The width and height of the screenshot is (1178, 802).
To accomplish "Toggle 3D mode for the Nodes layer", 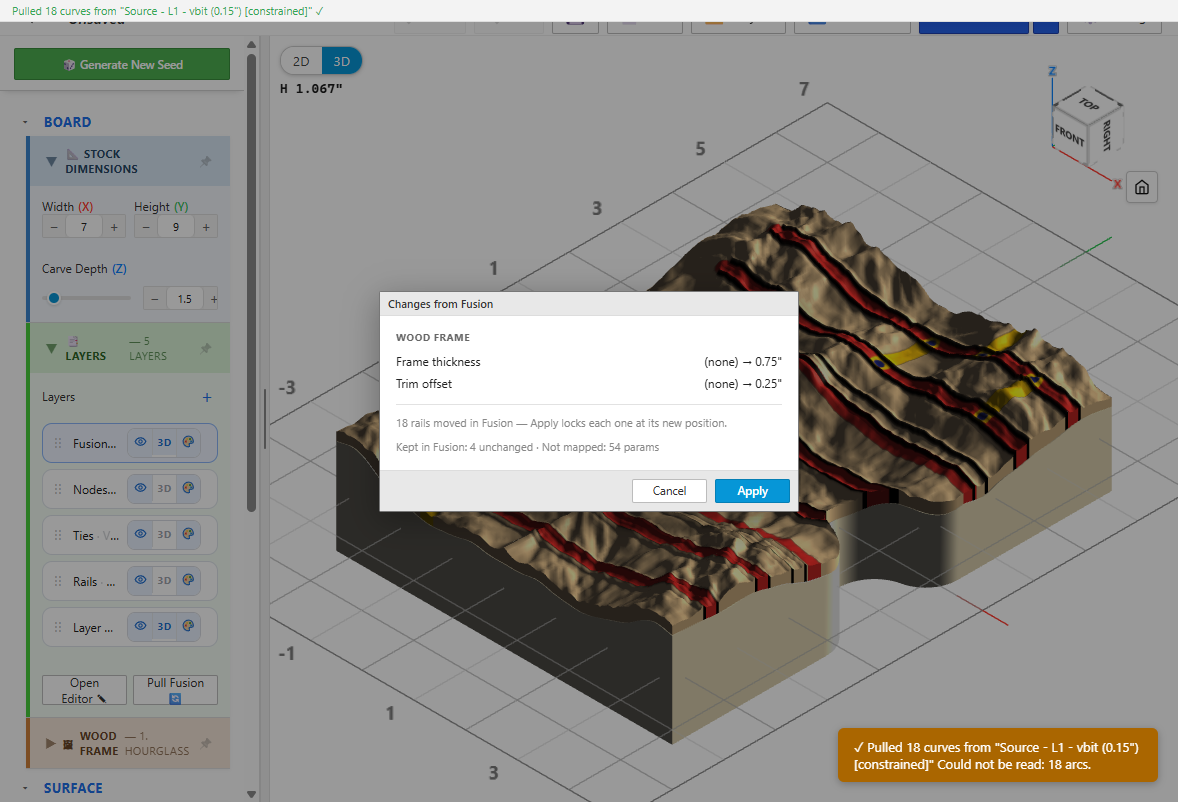I will (x=165, y=488).
